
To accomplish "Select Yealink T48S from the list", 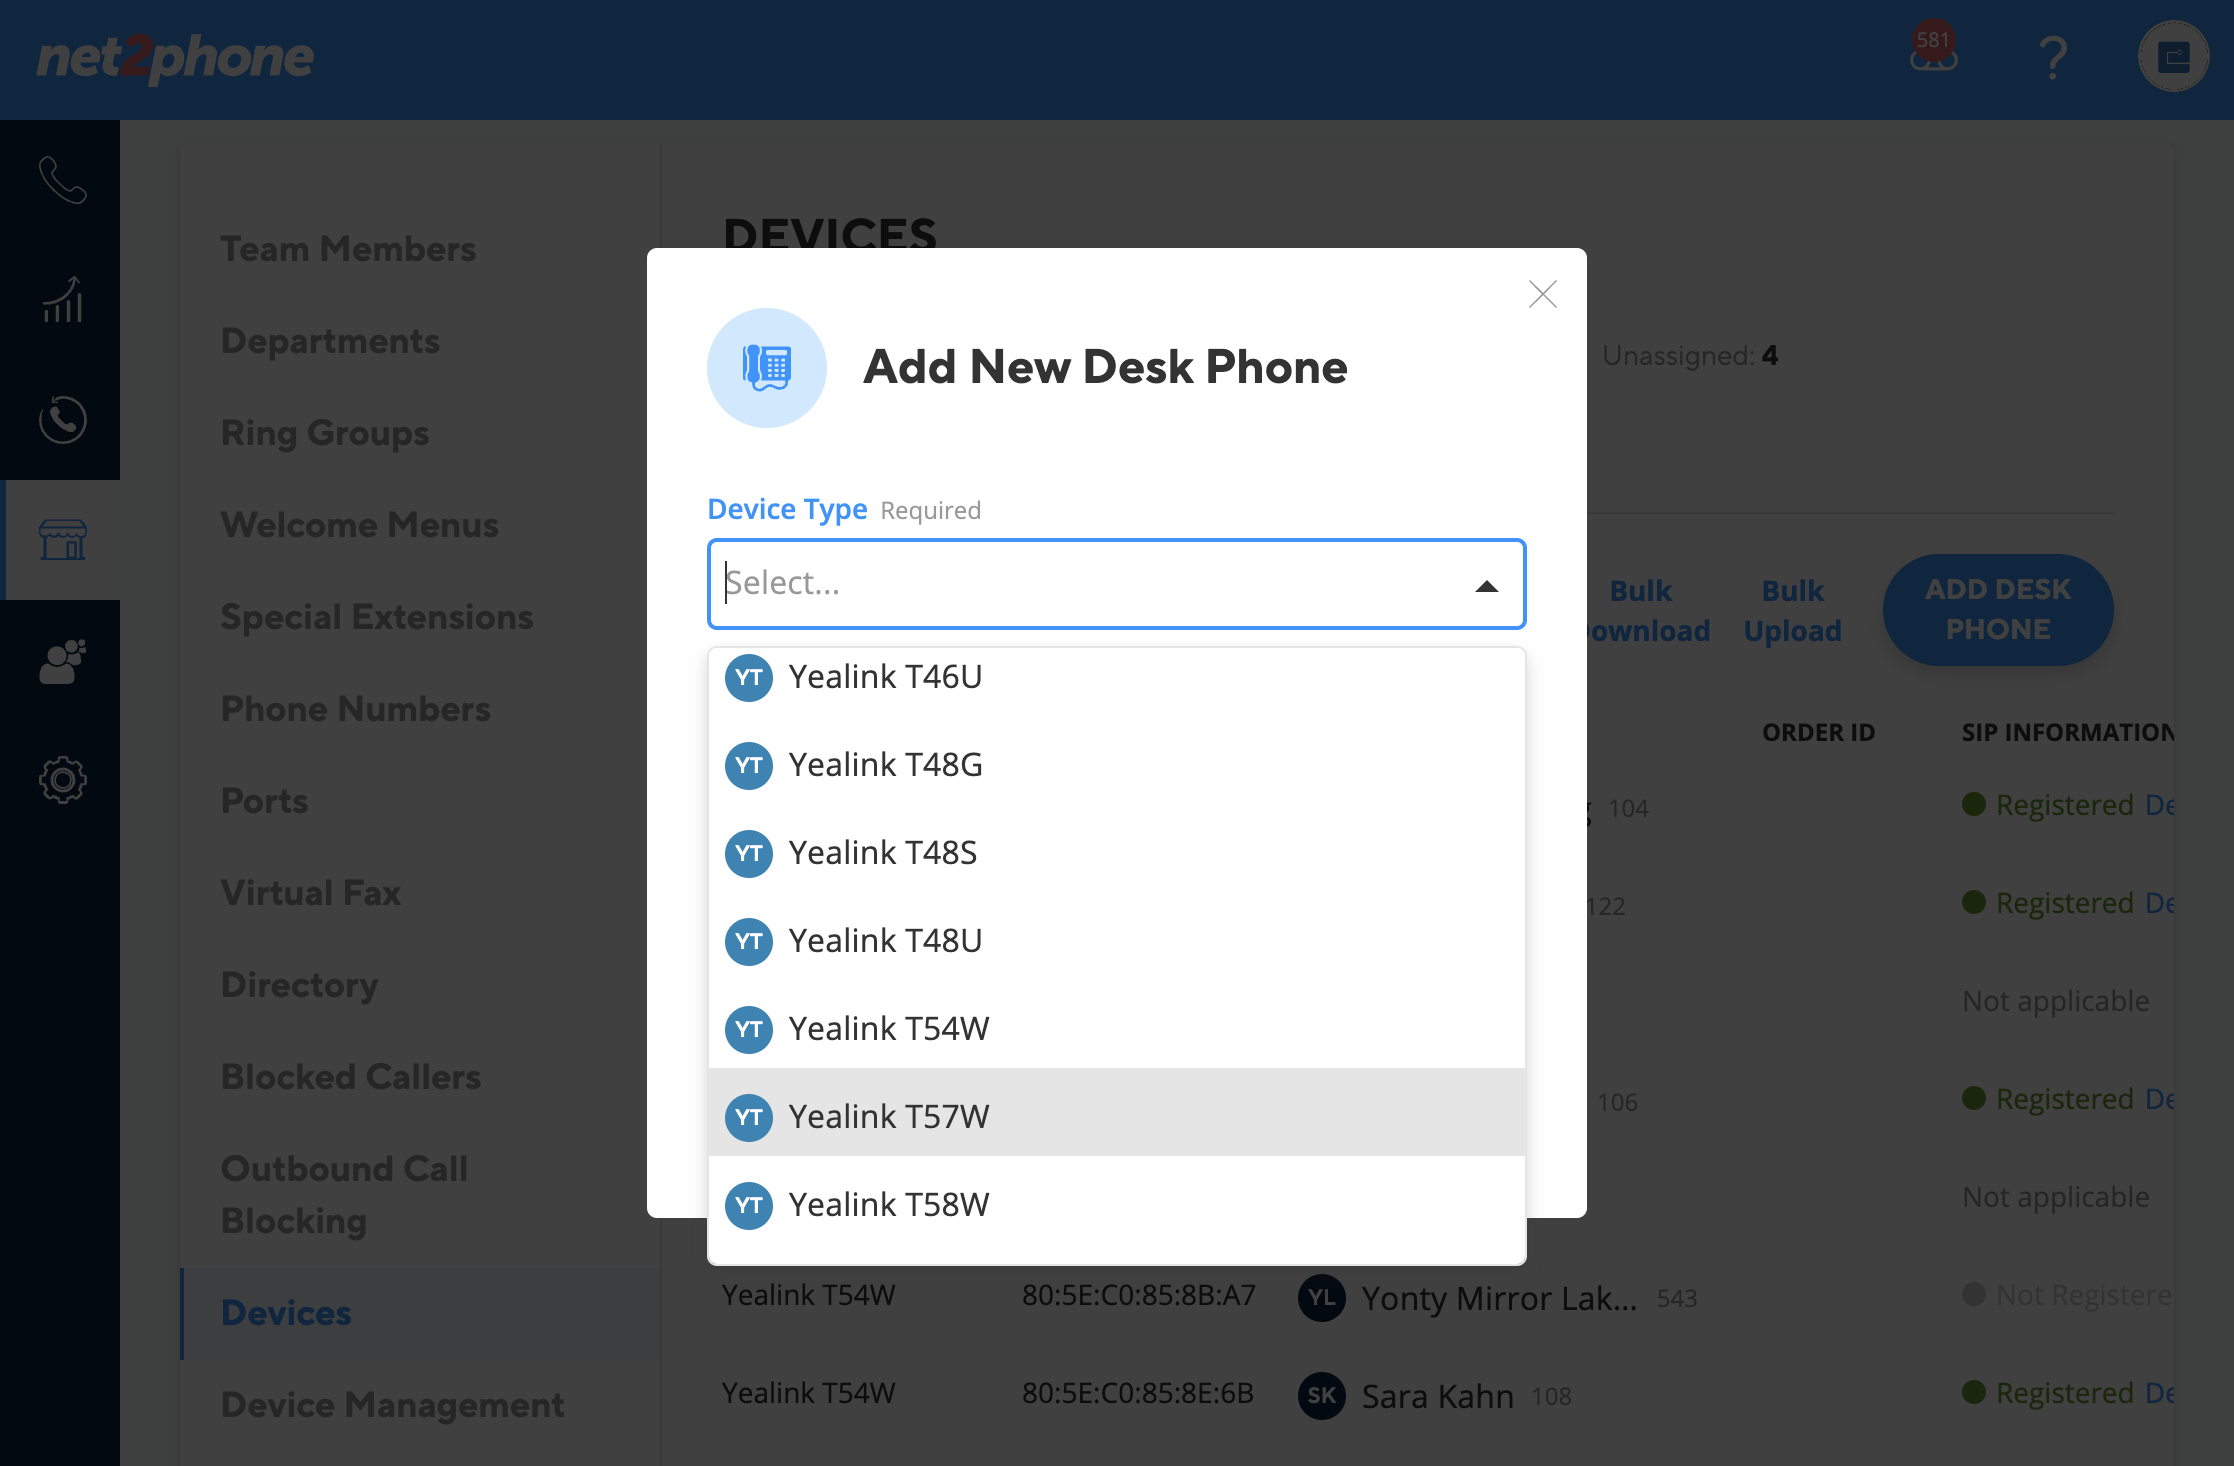I will tap(1116, 853).
